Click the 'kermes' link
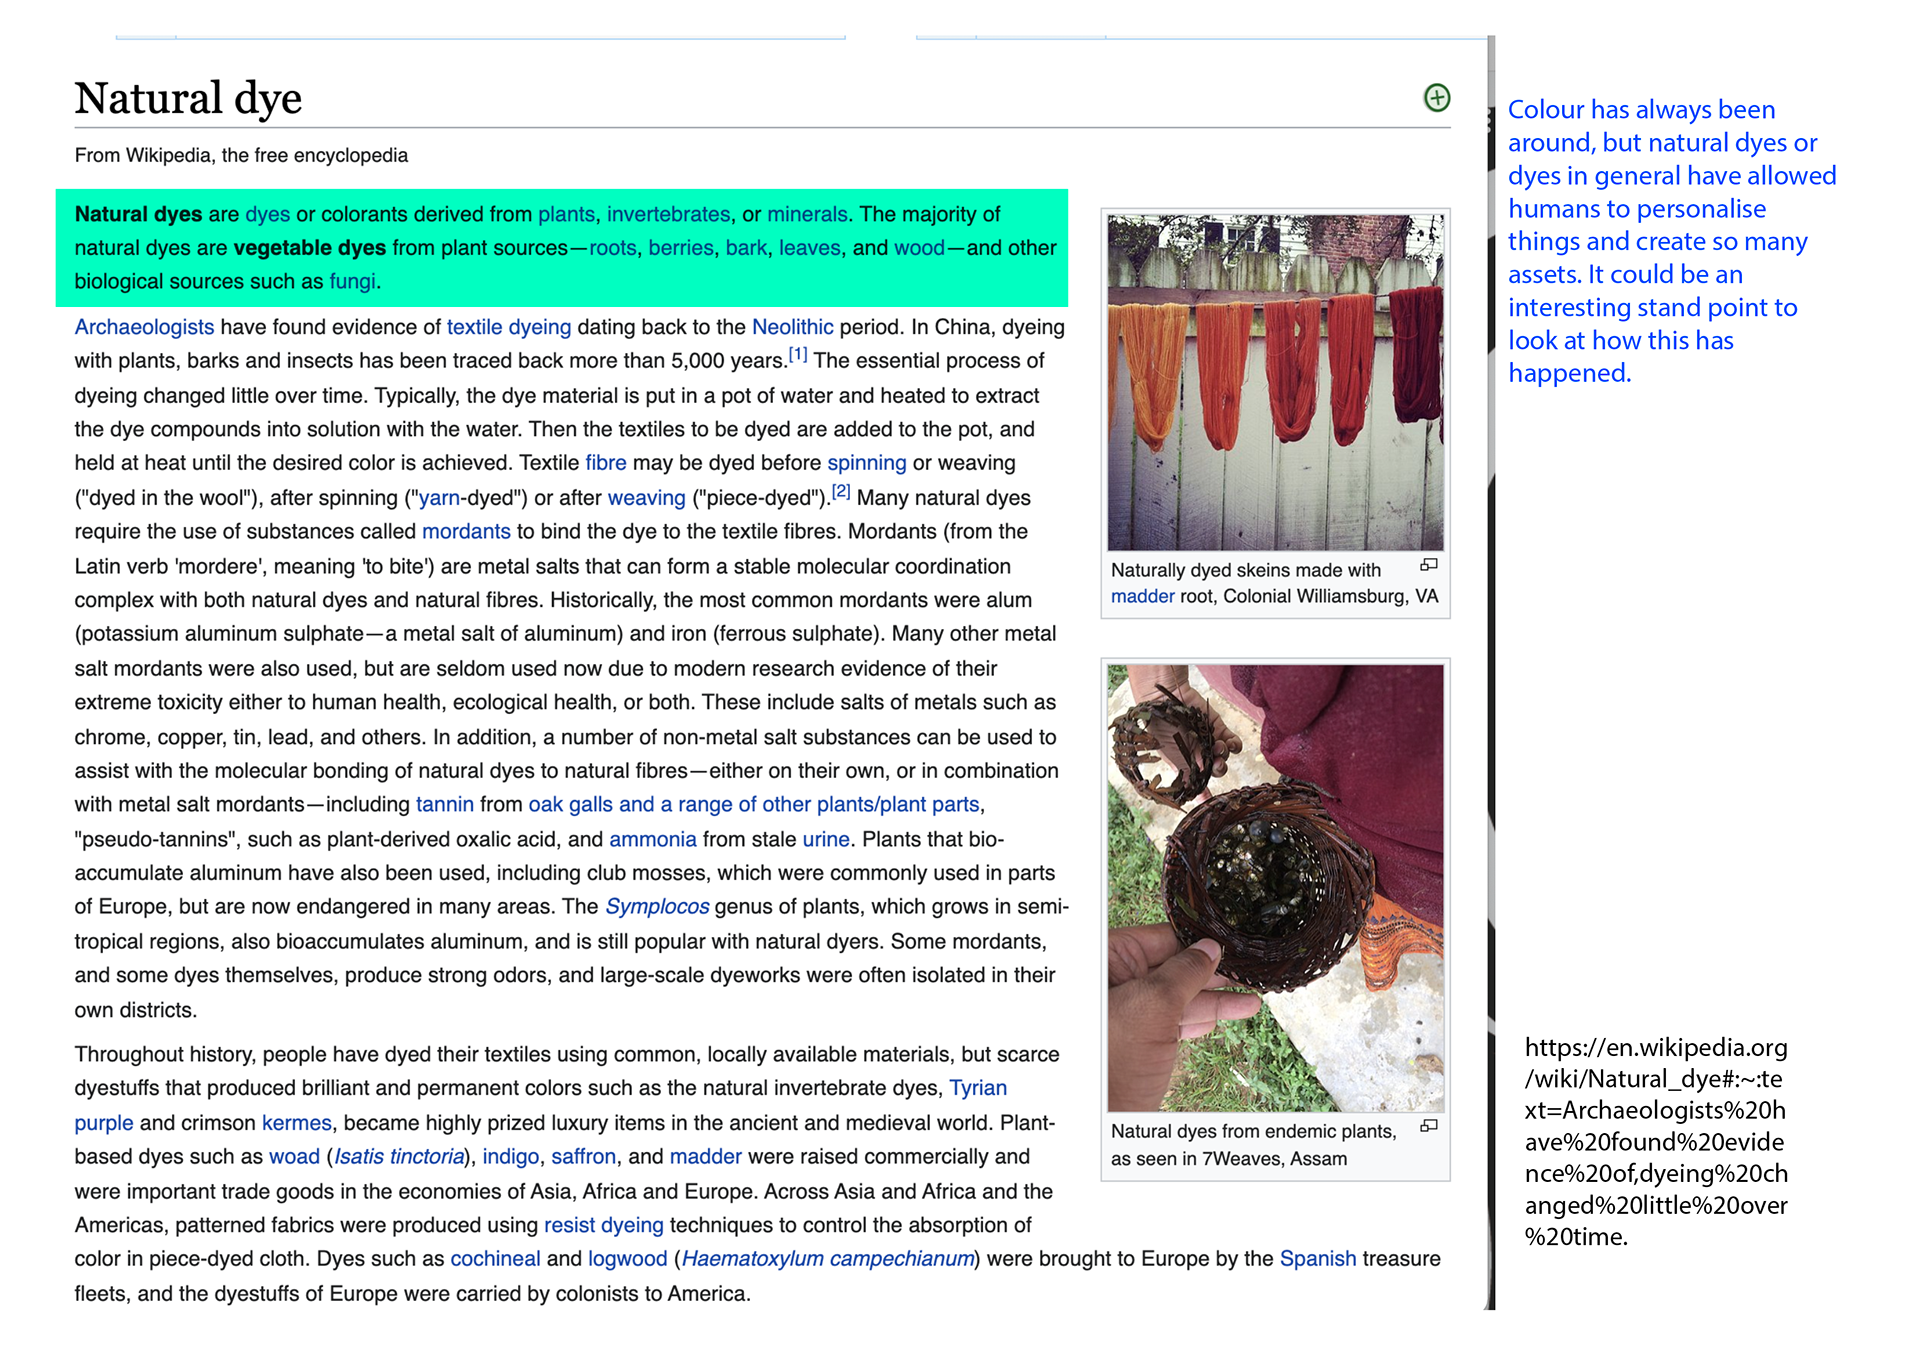1920x1360 pixels. coord(296,1123)
